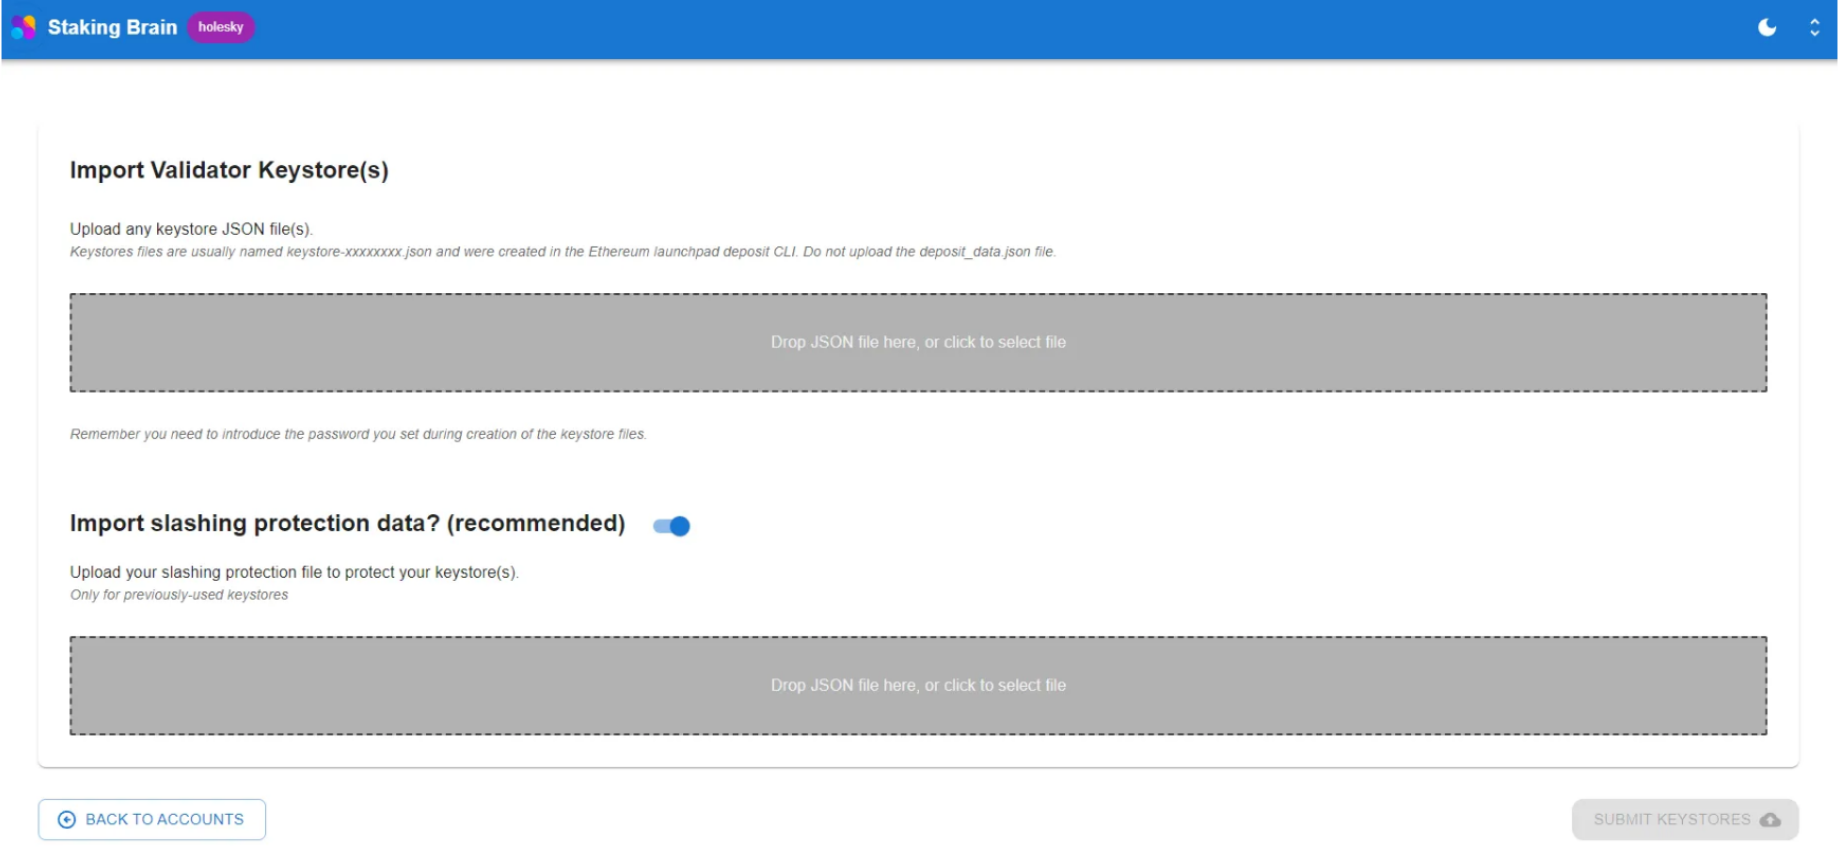1838x860 pixels.
Task: Click the blank header bar beside holesky badge
Action: click(x=900, y=27)
